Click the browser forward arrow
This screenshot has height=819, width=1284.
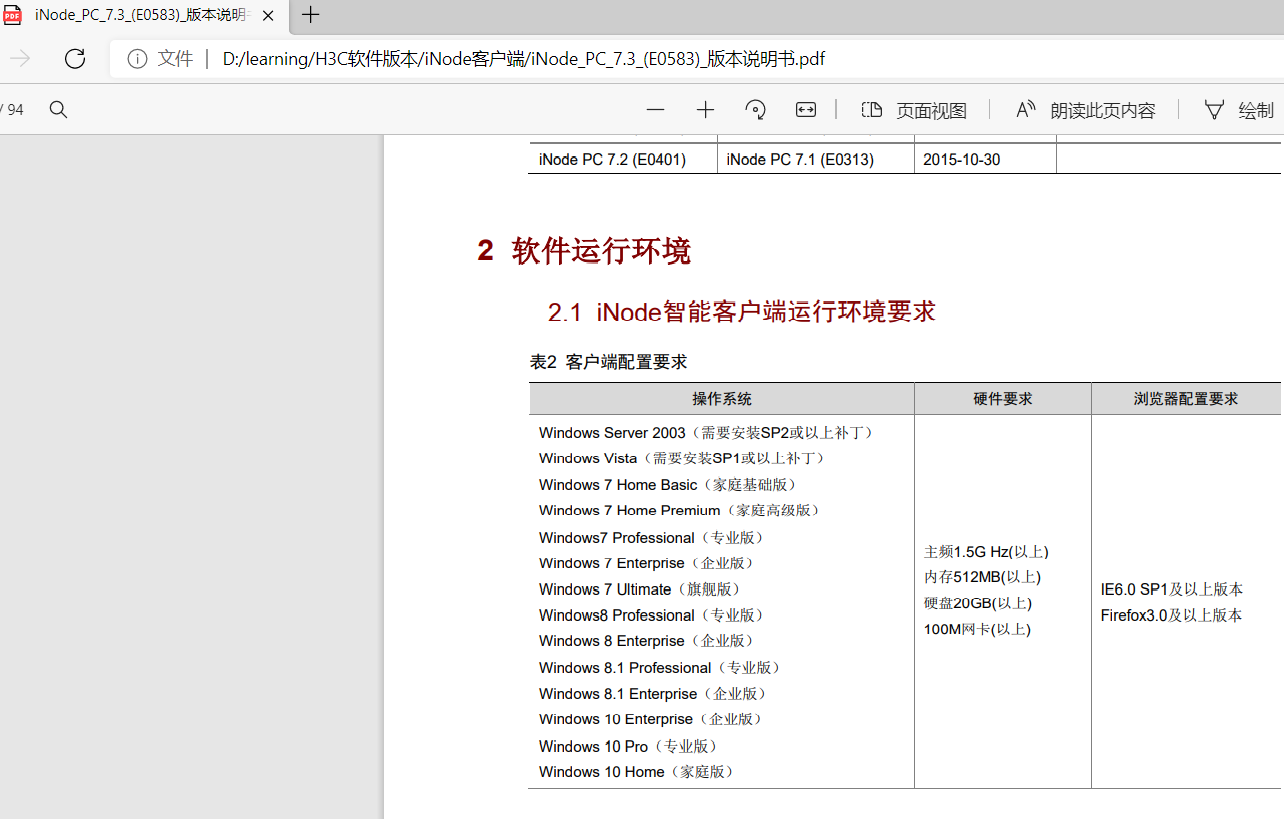pos(20,59)
